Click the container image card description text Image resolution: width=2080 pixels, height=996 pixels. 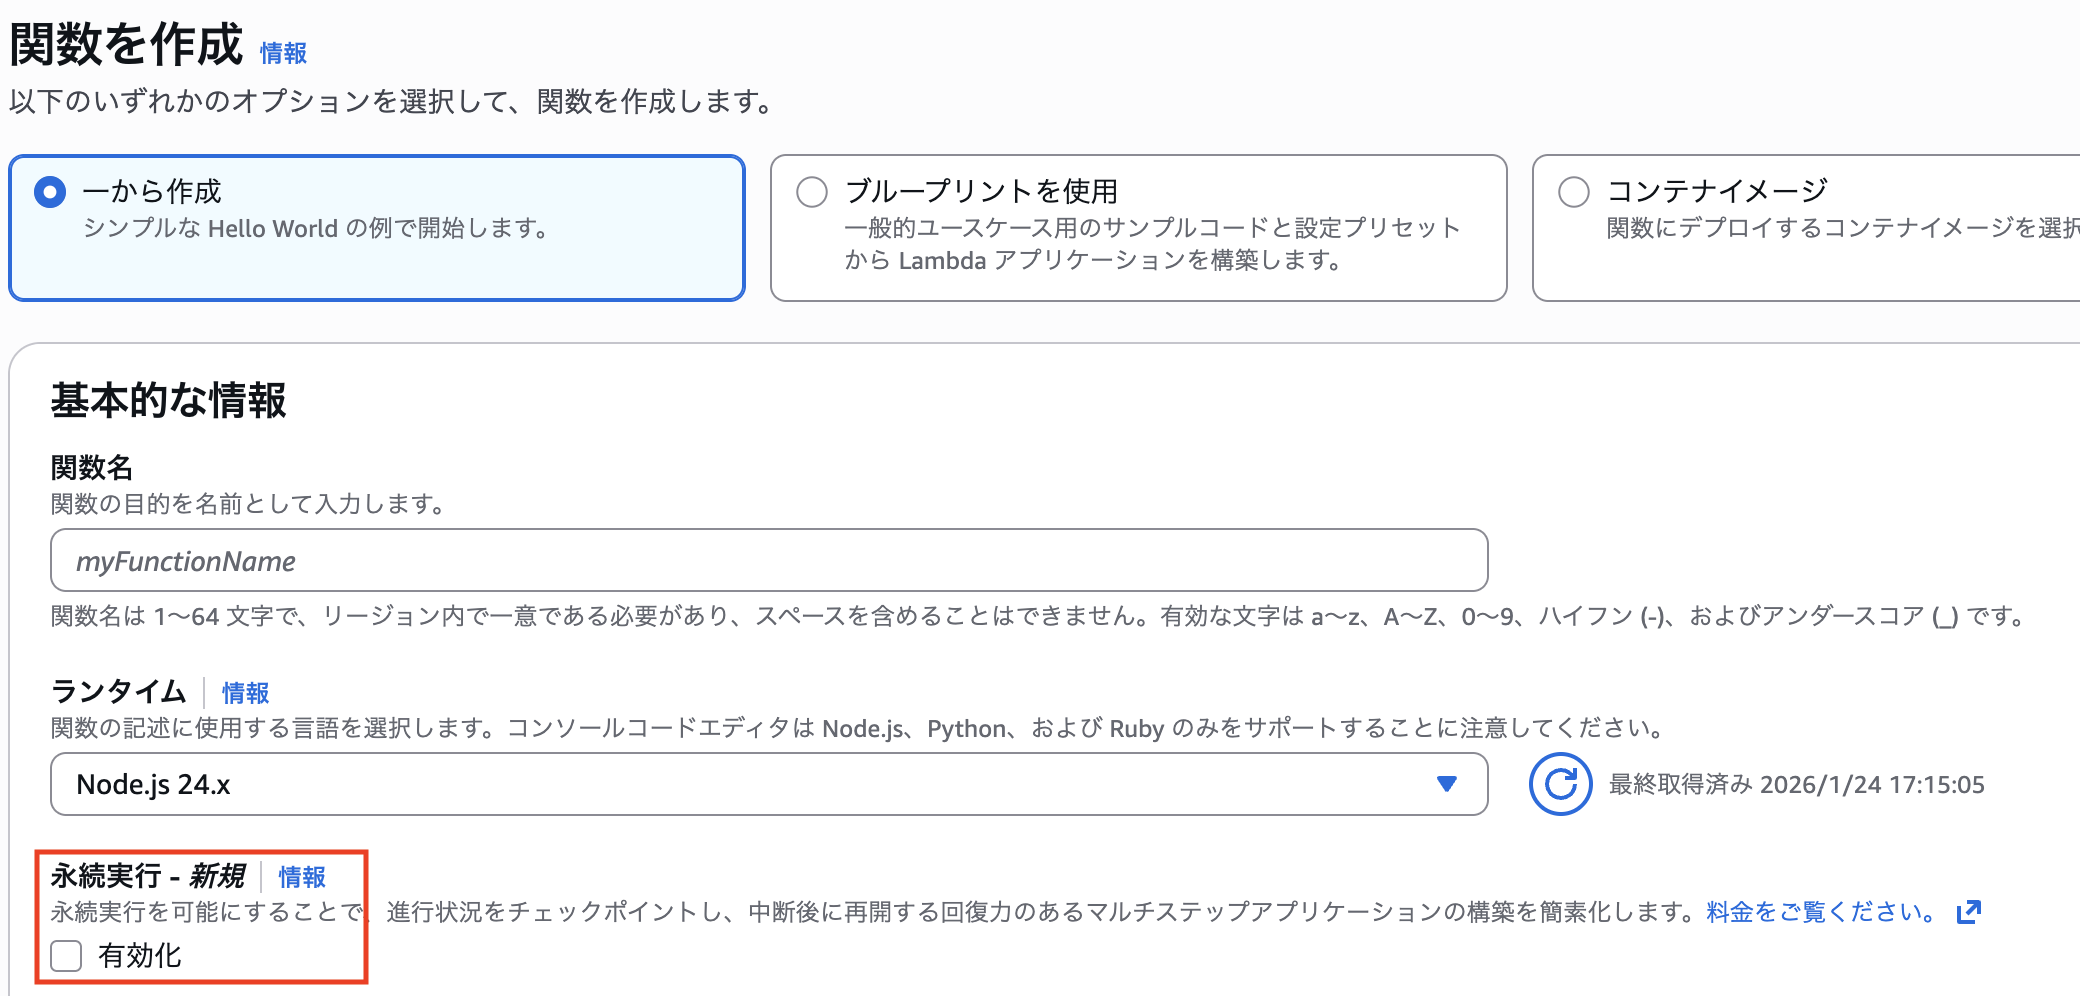click(x=1842, y=228)
